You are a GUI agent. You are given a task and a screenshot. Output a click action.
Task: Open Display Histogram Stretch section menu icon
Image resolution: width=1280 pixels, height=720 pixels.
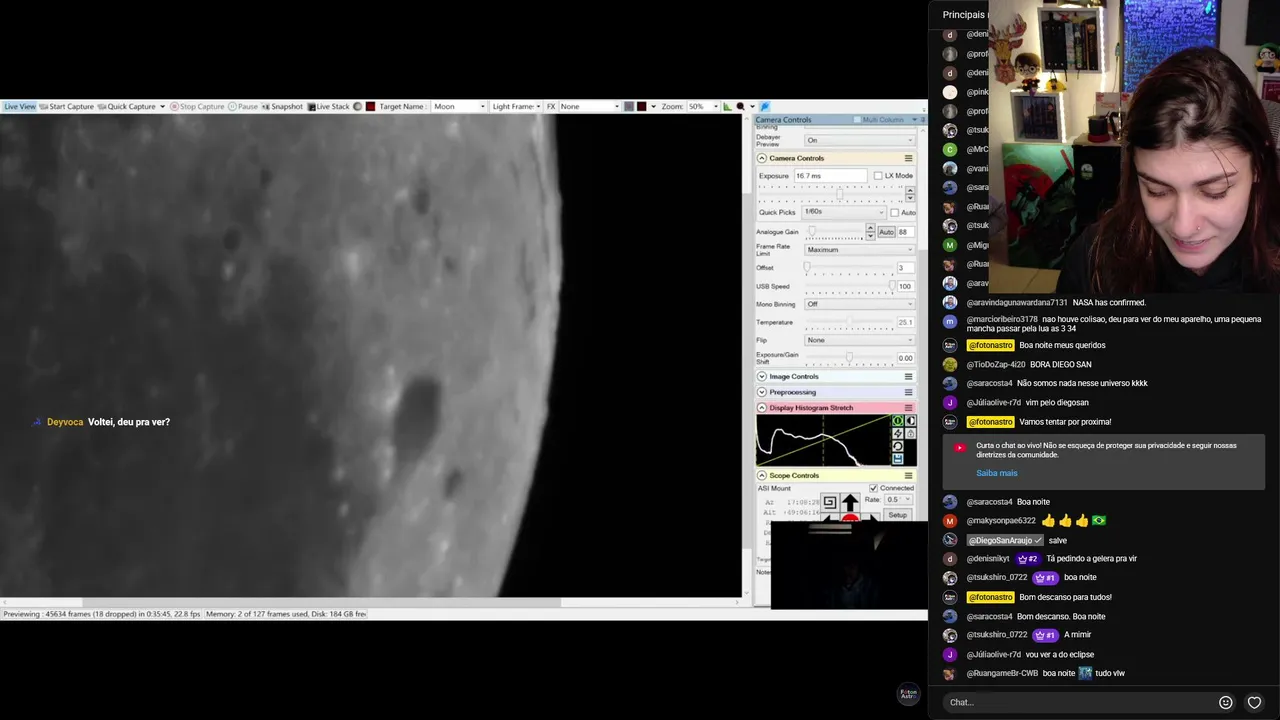[908, 408]
